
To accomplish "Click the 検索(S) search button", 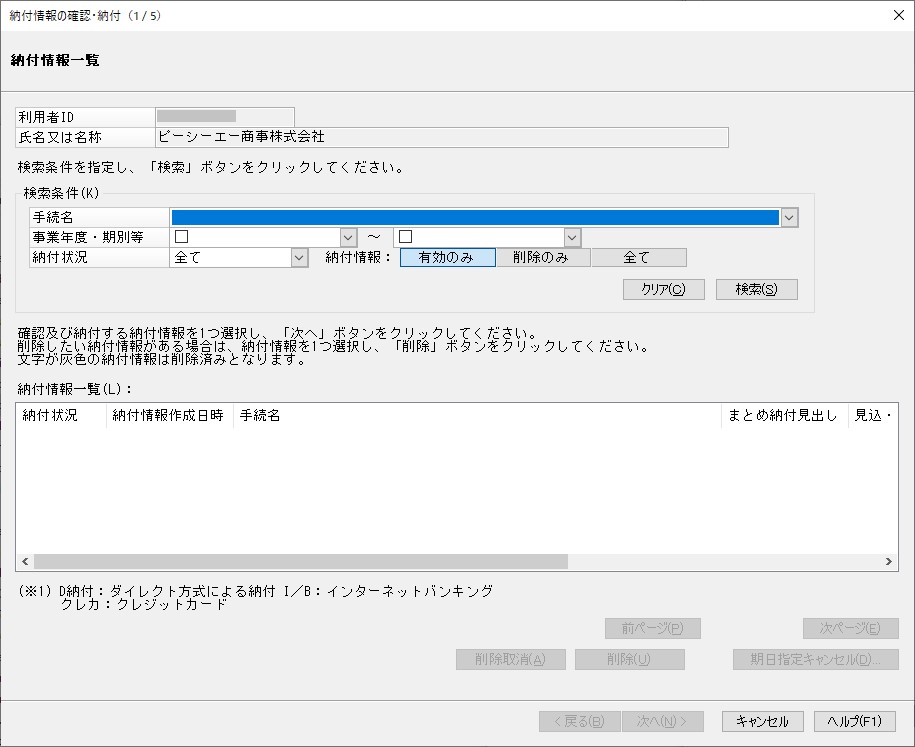I will point(756,289).
